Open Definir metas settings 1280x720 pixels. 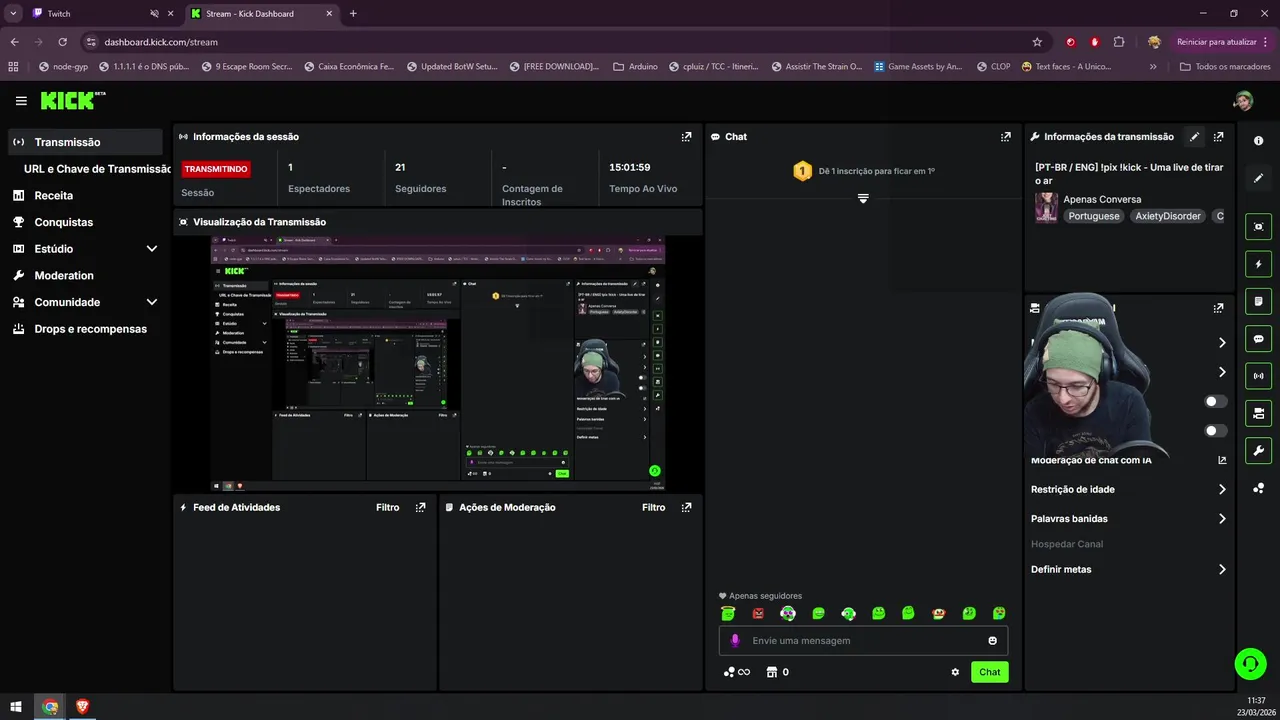[x=1129, y=570]
